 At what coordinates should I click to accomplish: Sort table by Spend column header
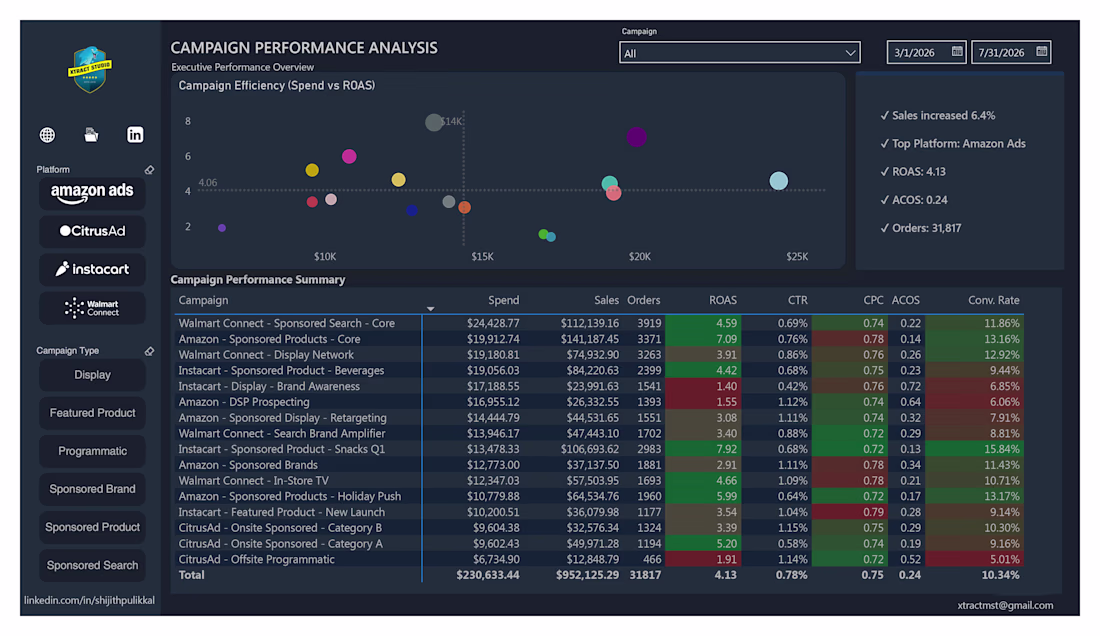pos(503,300)
